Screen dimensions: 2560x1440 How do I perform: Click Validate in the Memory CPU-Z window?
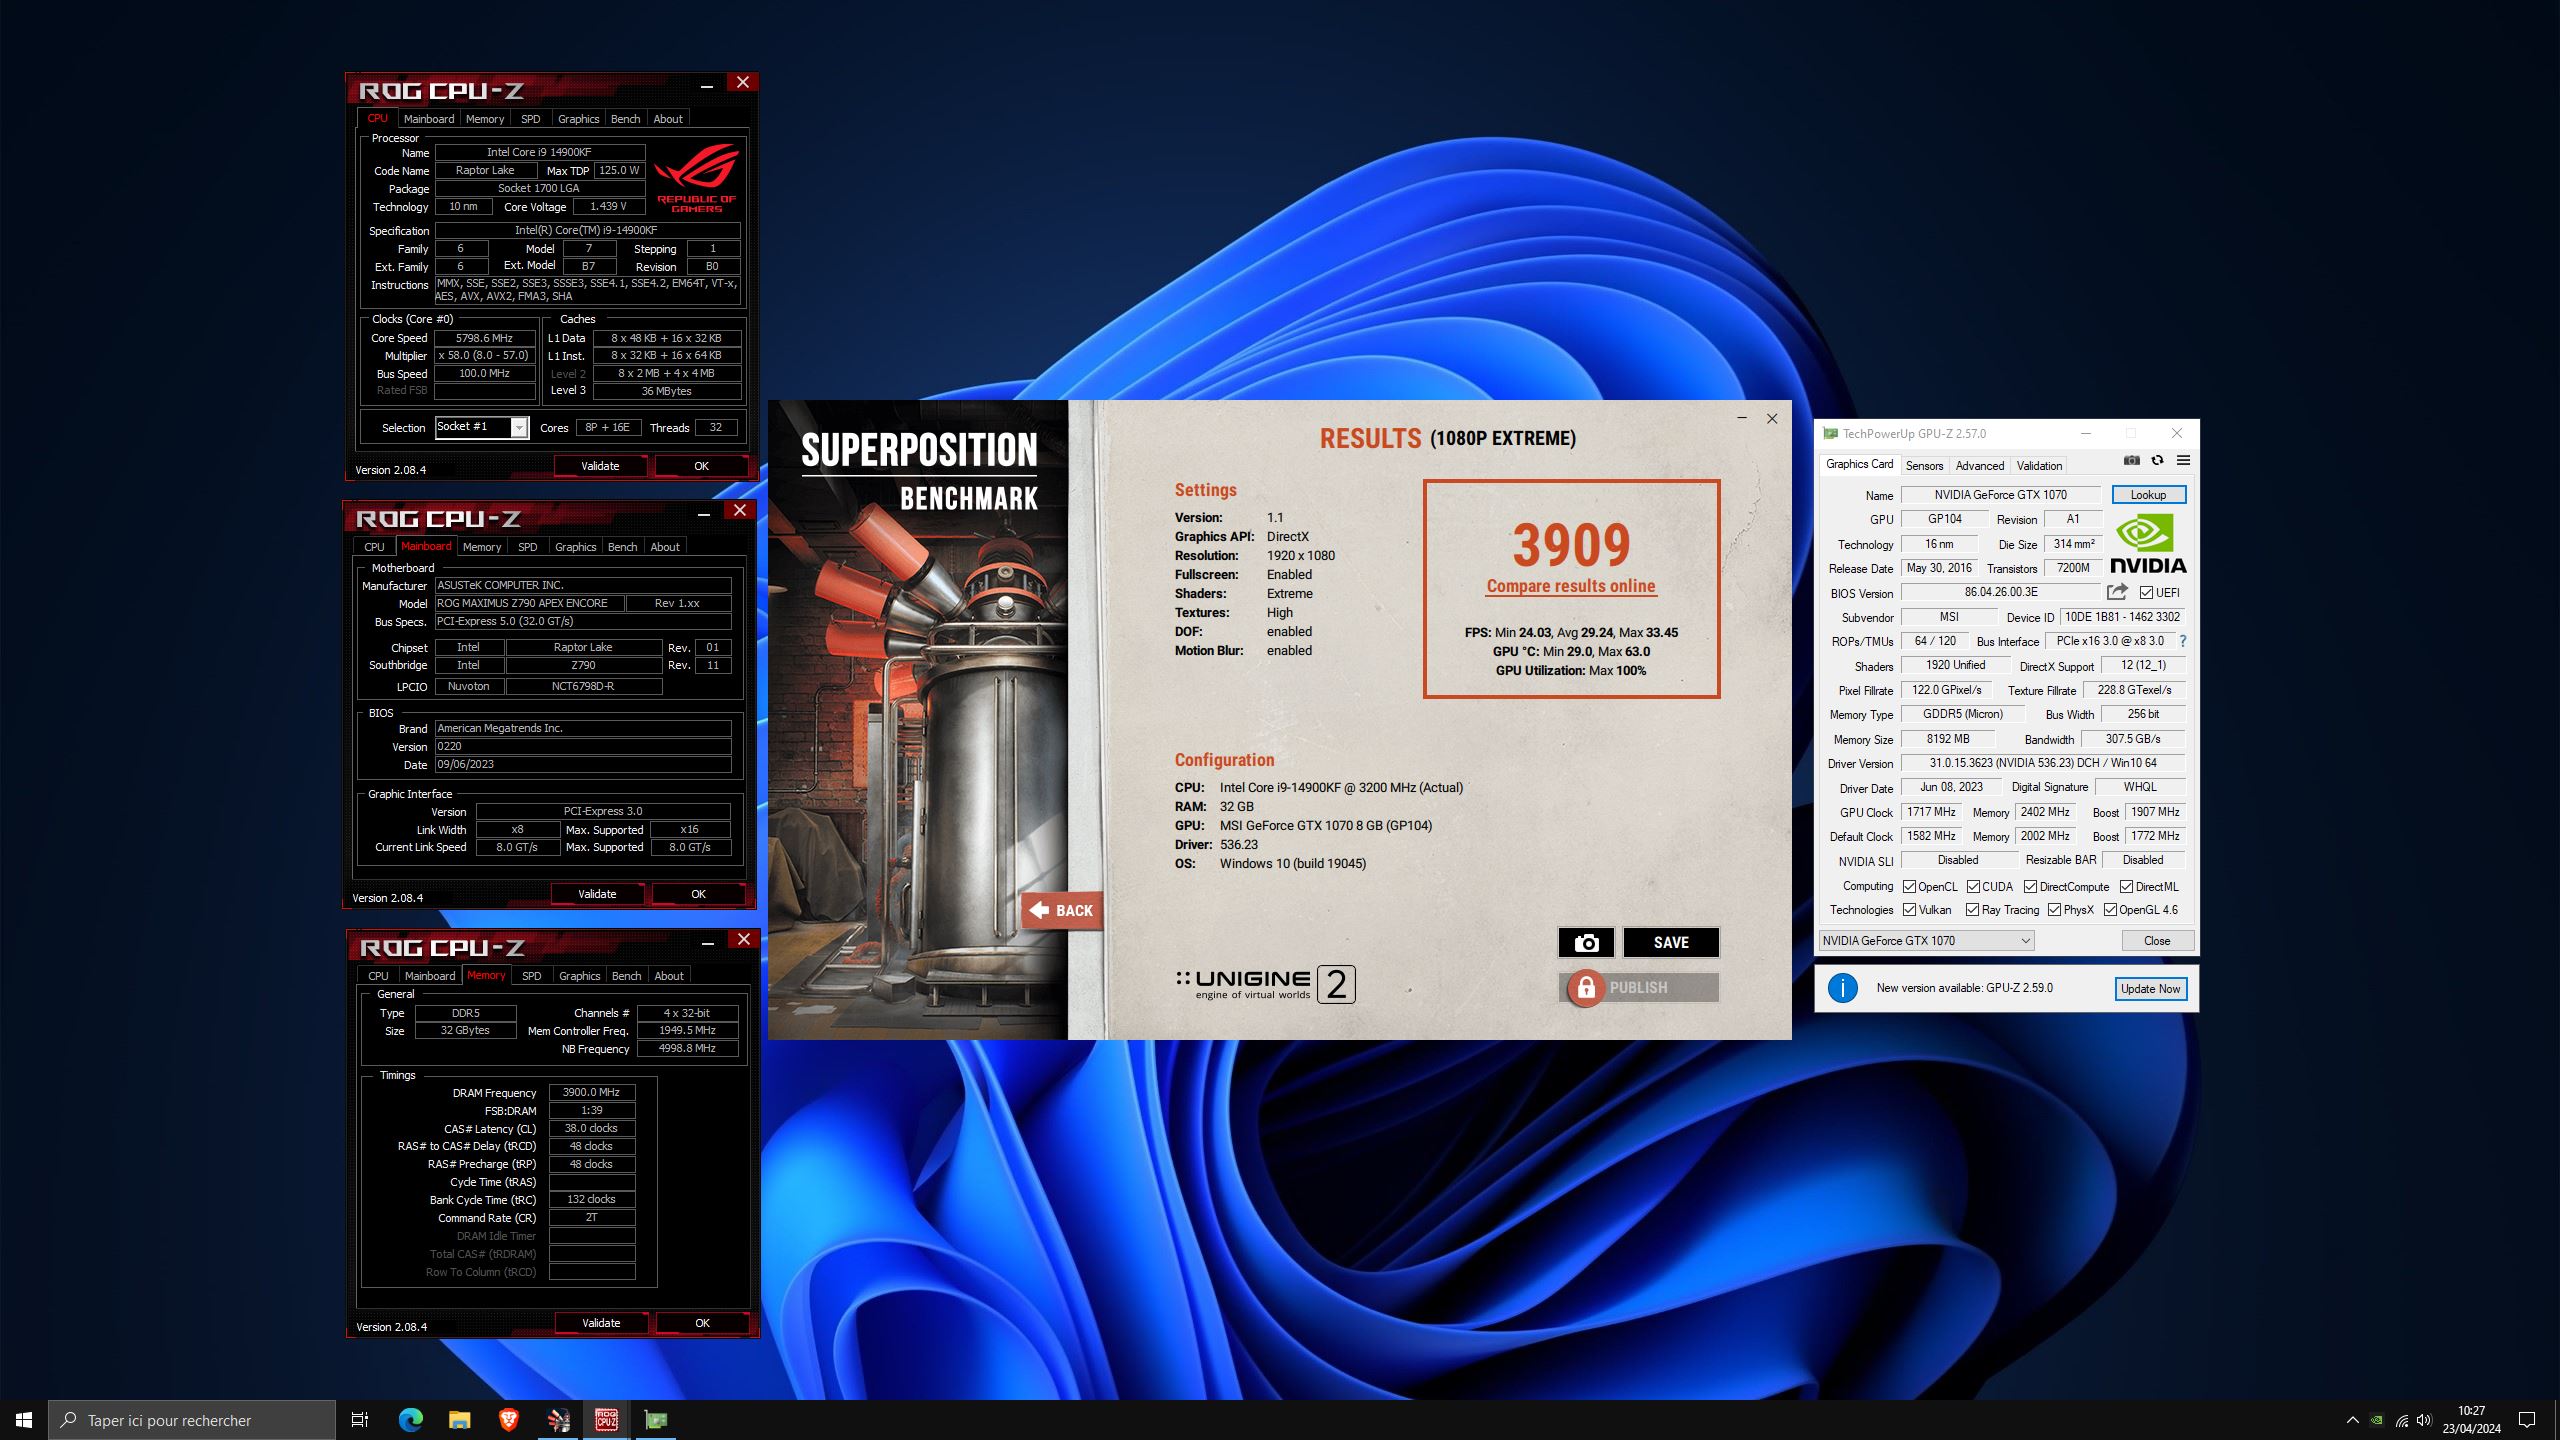point(601,1323)
